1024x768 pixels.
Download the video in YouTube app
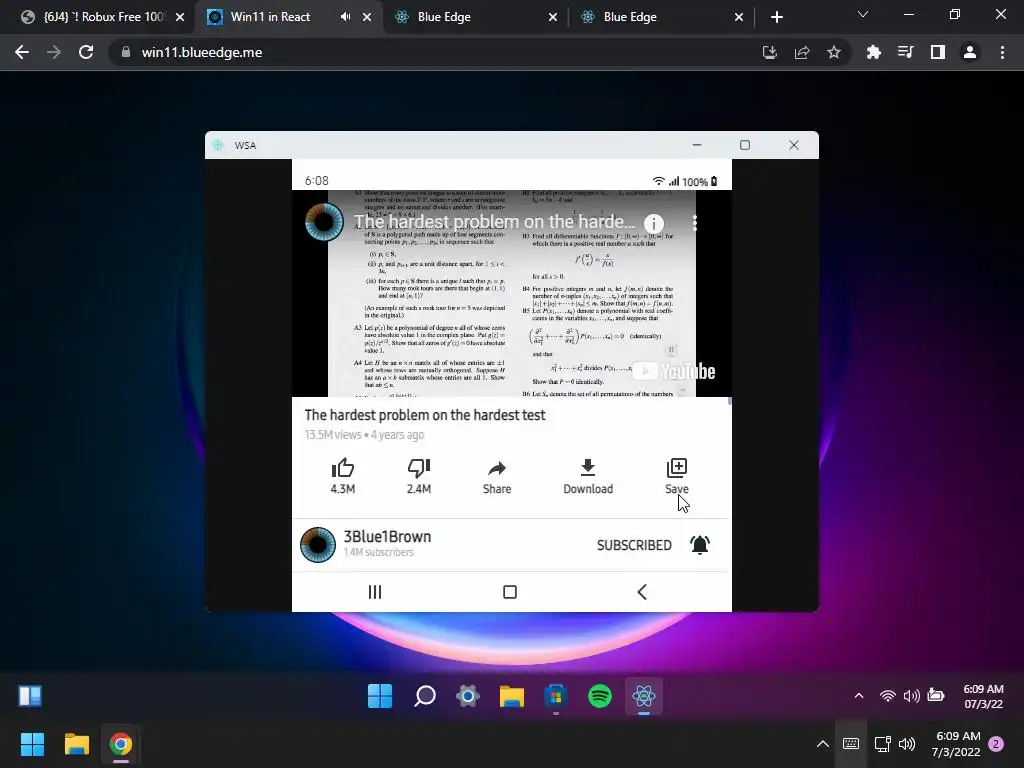pyautogui.click(x=588, y=476)
